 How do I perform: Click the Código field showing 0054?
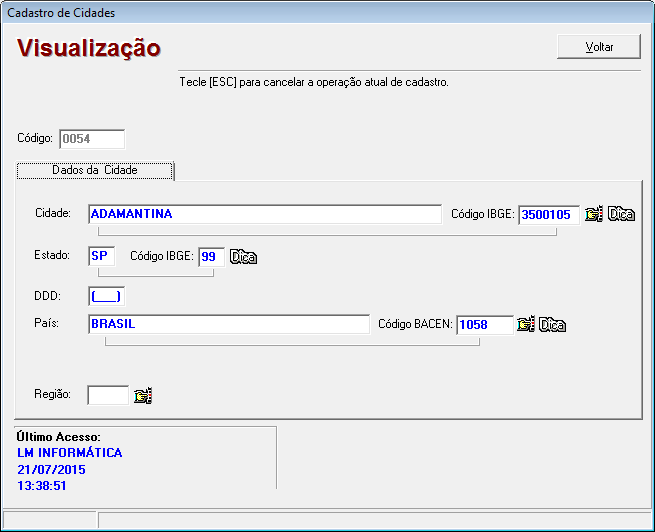point(92,139)
